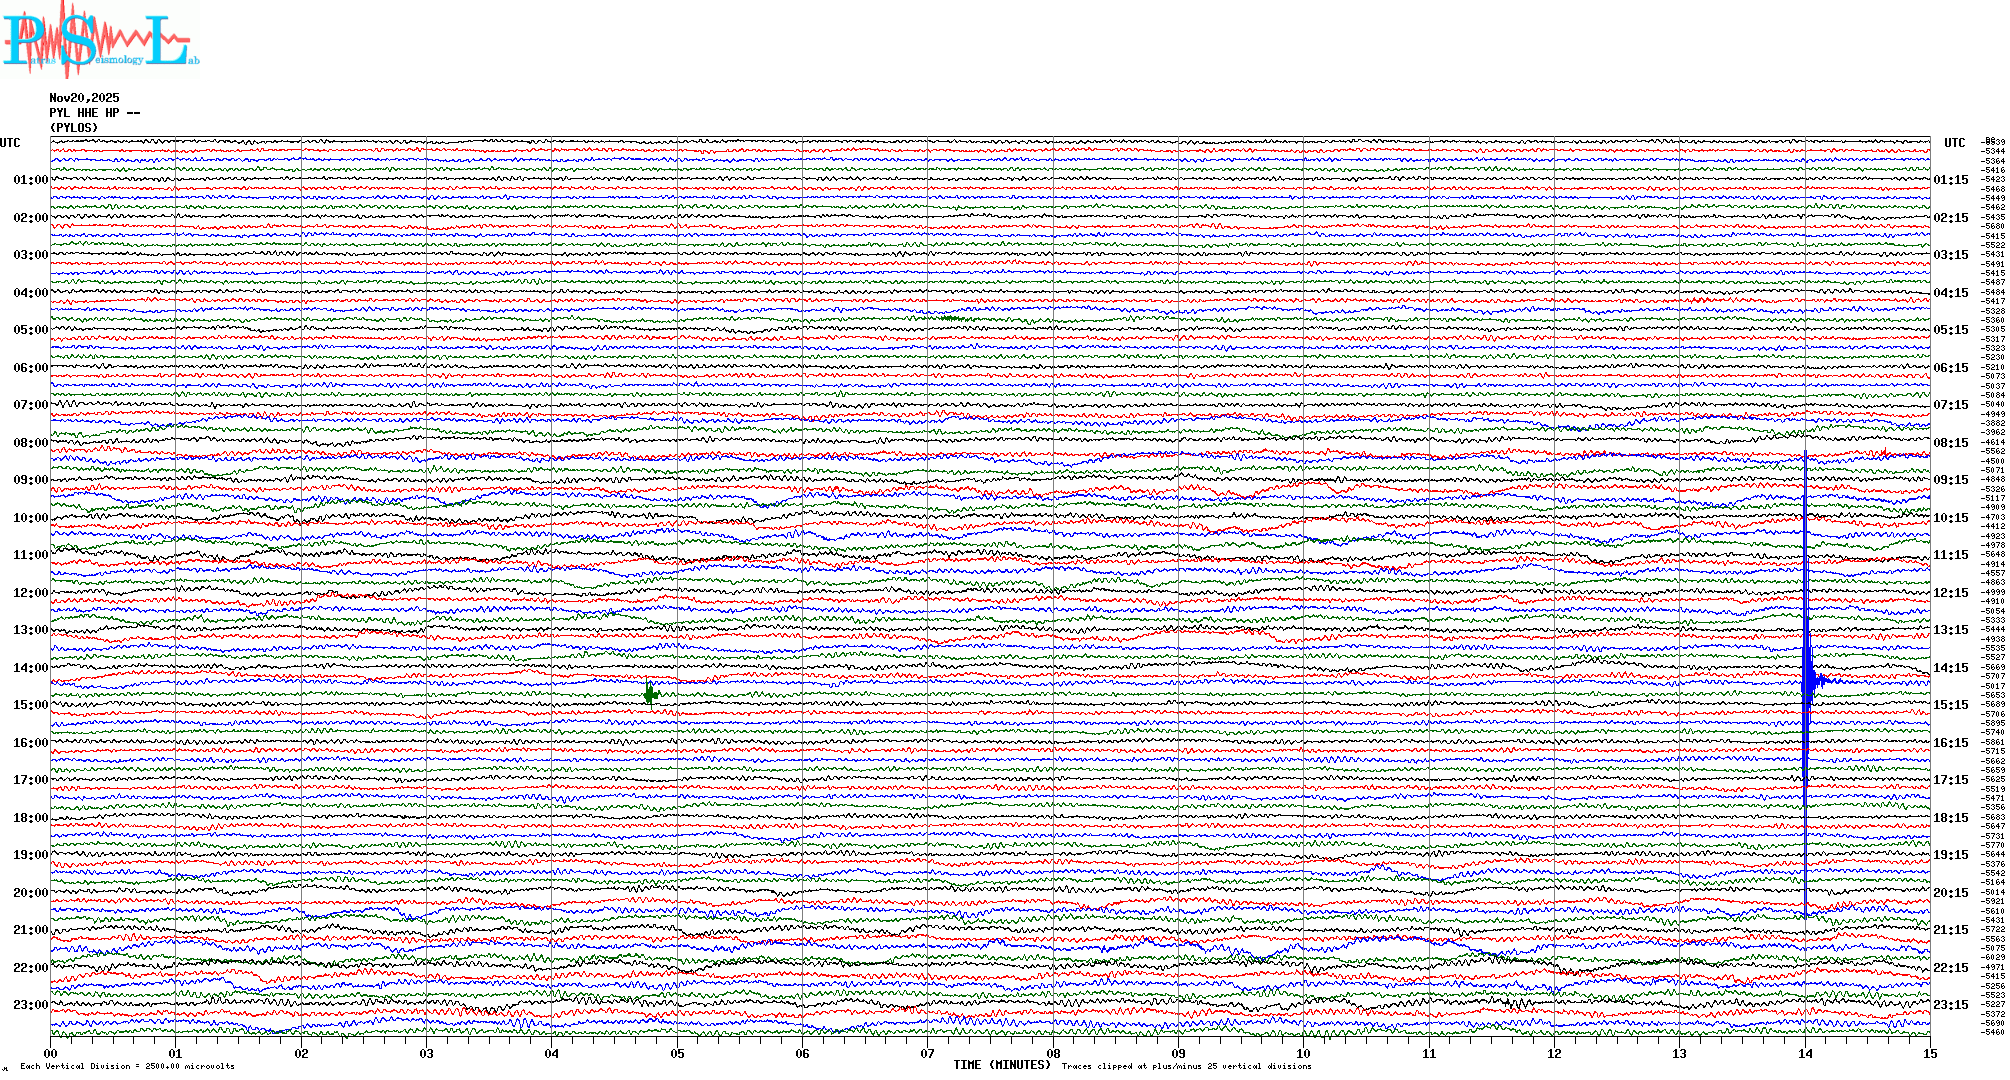Click the 08:00 hour label on left axis
Viewport: 2010px width, 1080px height.
pos(30,443)
